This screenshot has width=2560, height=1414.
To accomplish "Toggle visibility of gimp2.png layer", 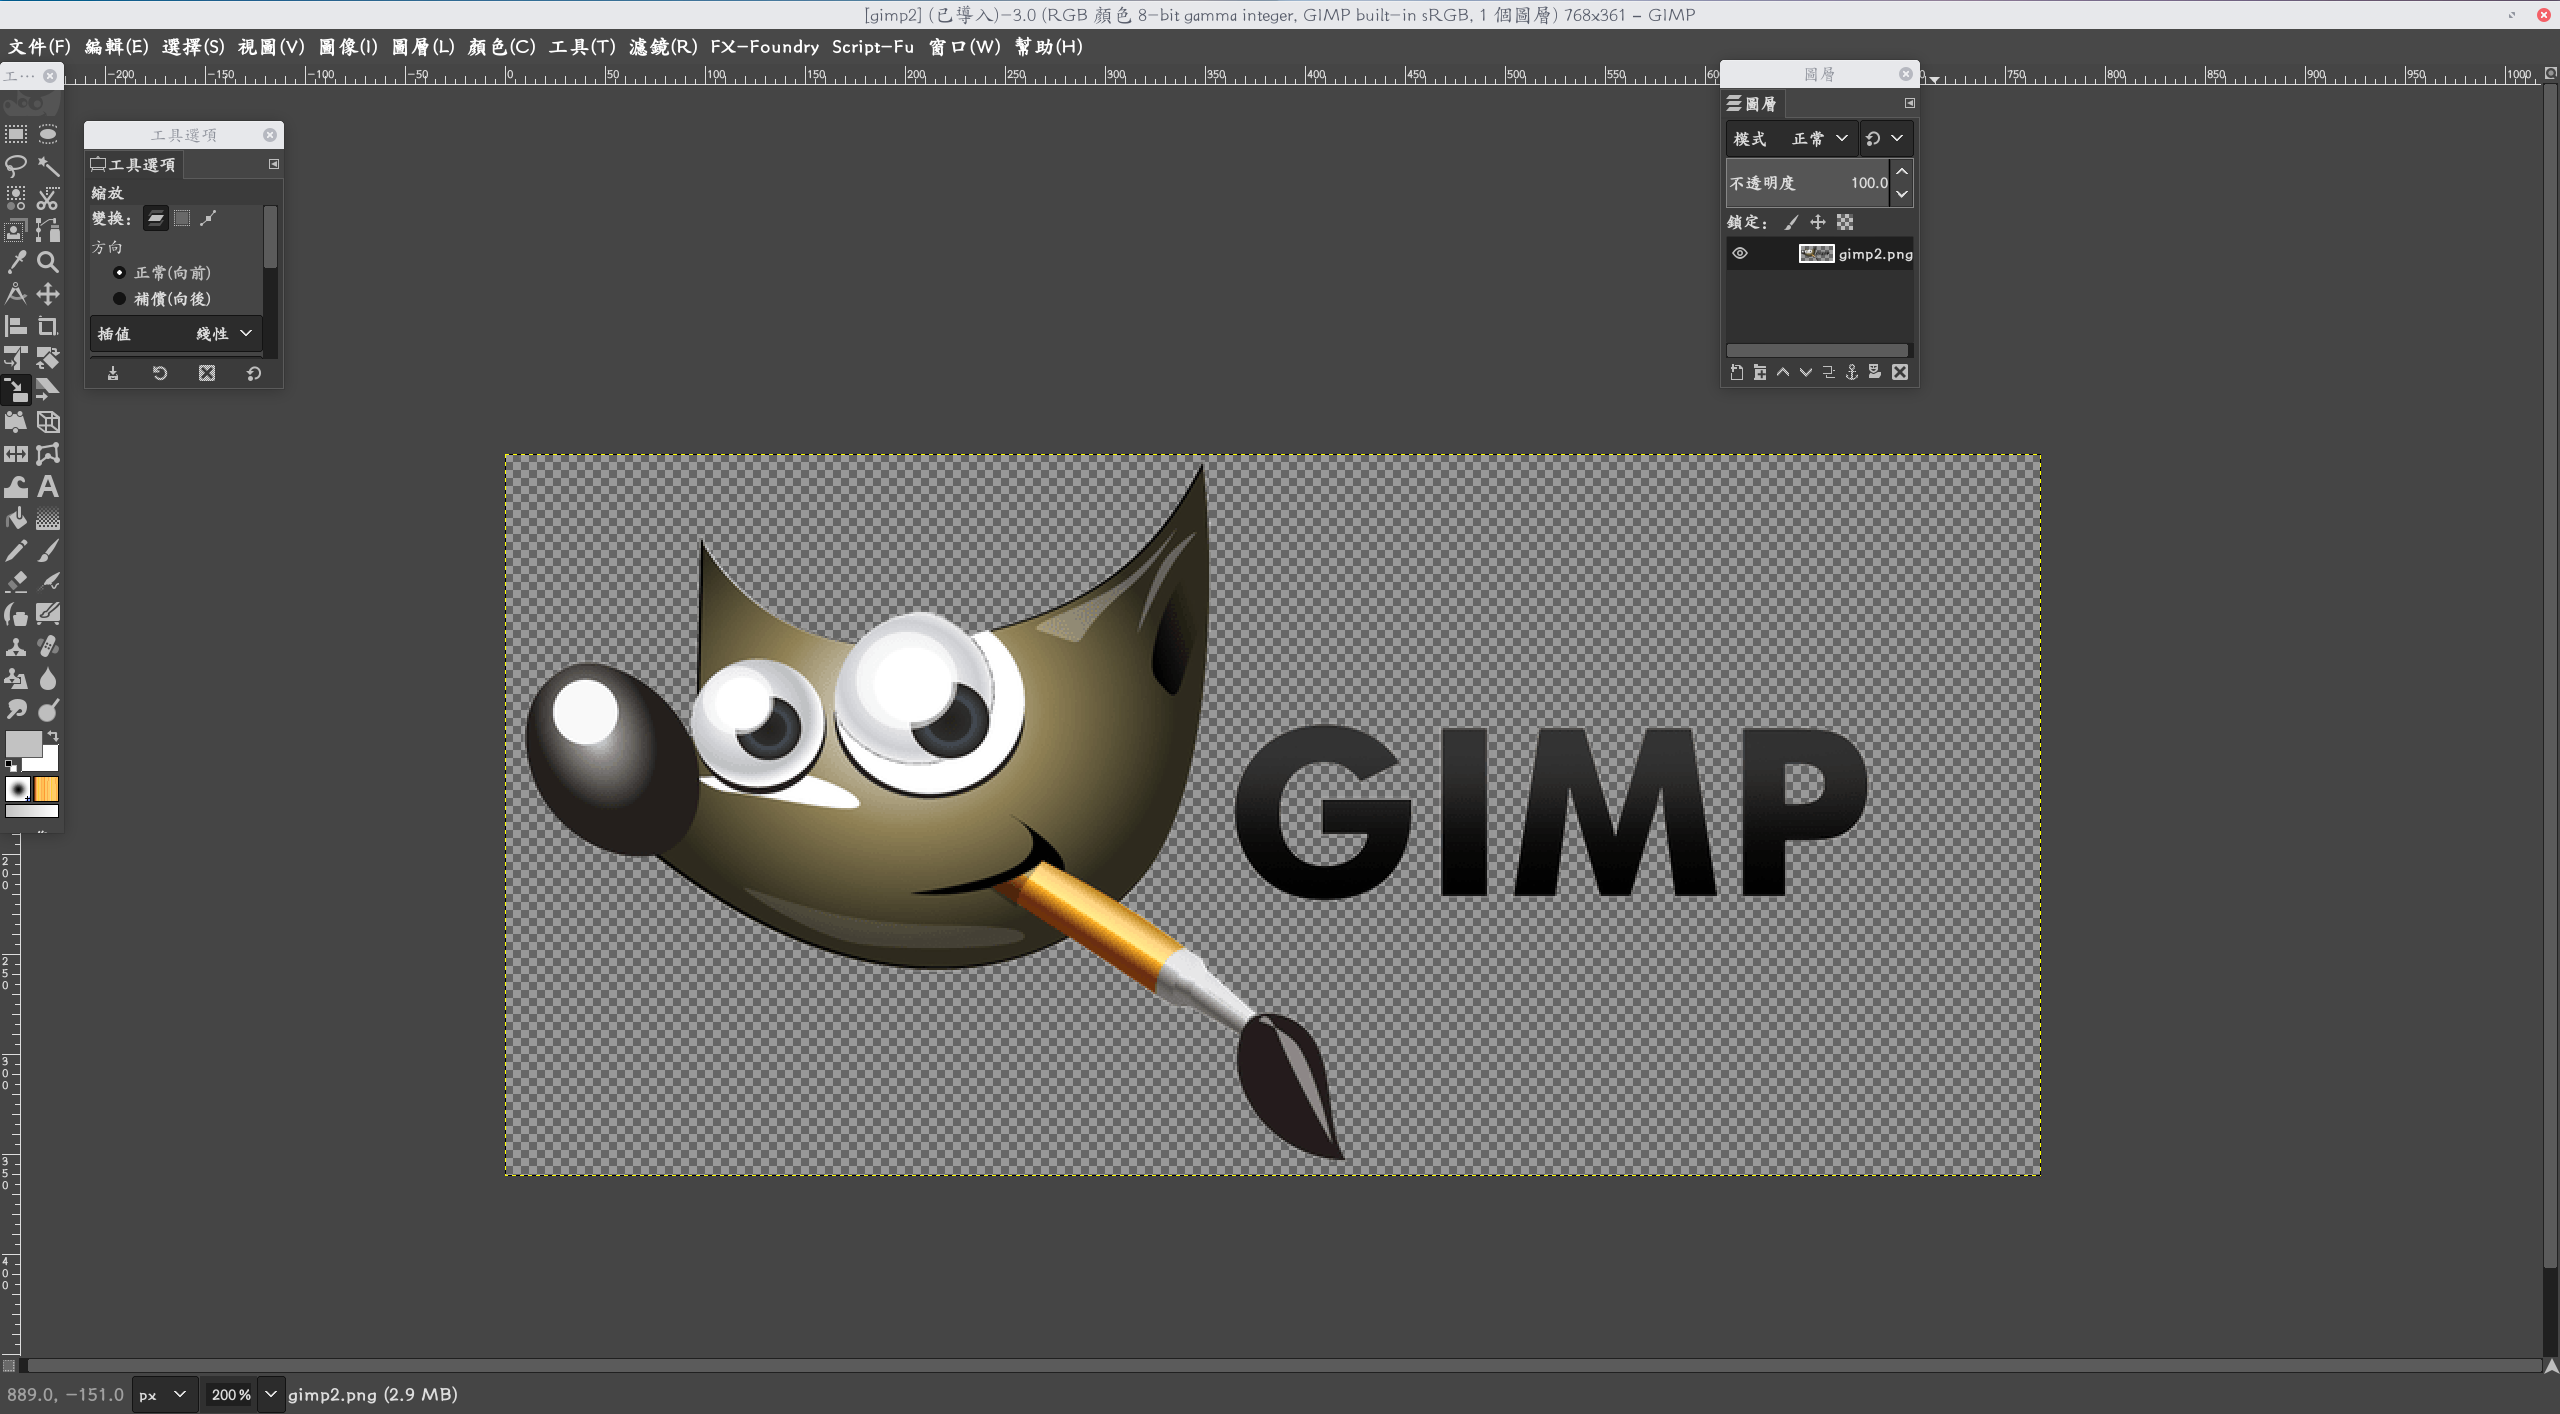I will (x=1740, y=253).
